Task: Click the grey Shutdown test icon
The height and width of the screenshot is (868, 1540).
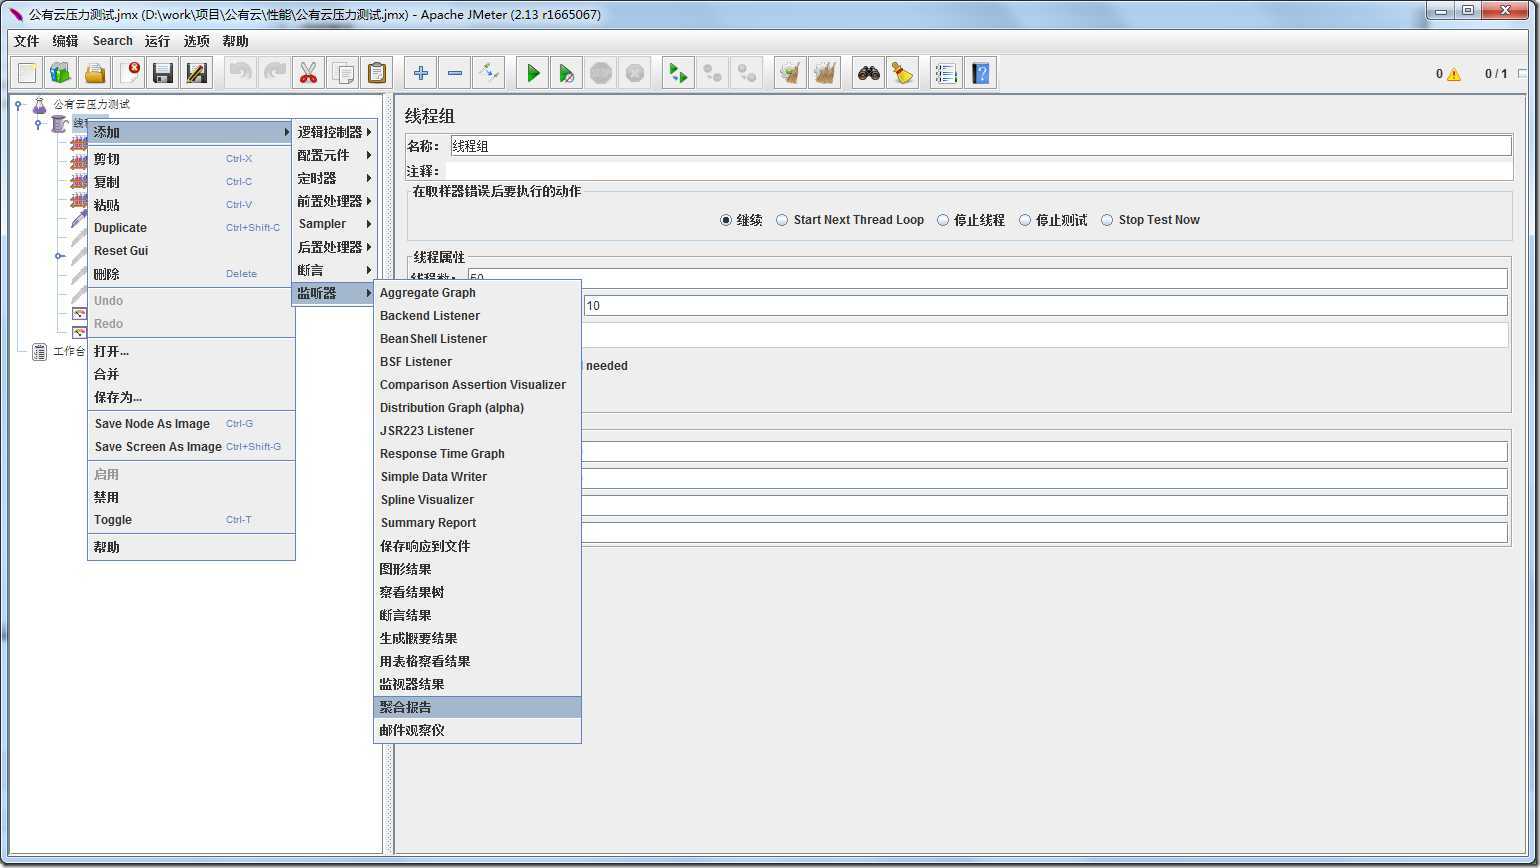Action: pos(635,73)
